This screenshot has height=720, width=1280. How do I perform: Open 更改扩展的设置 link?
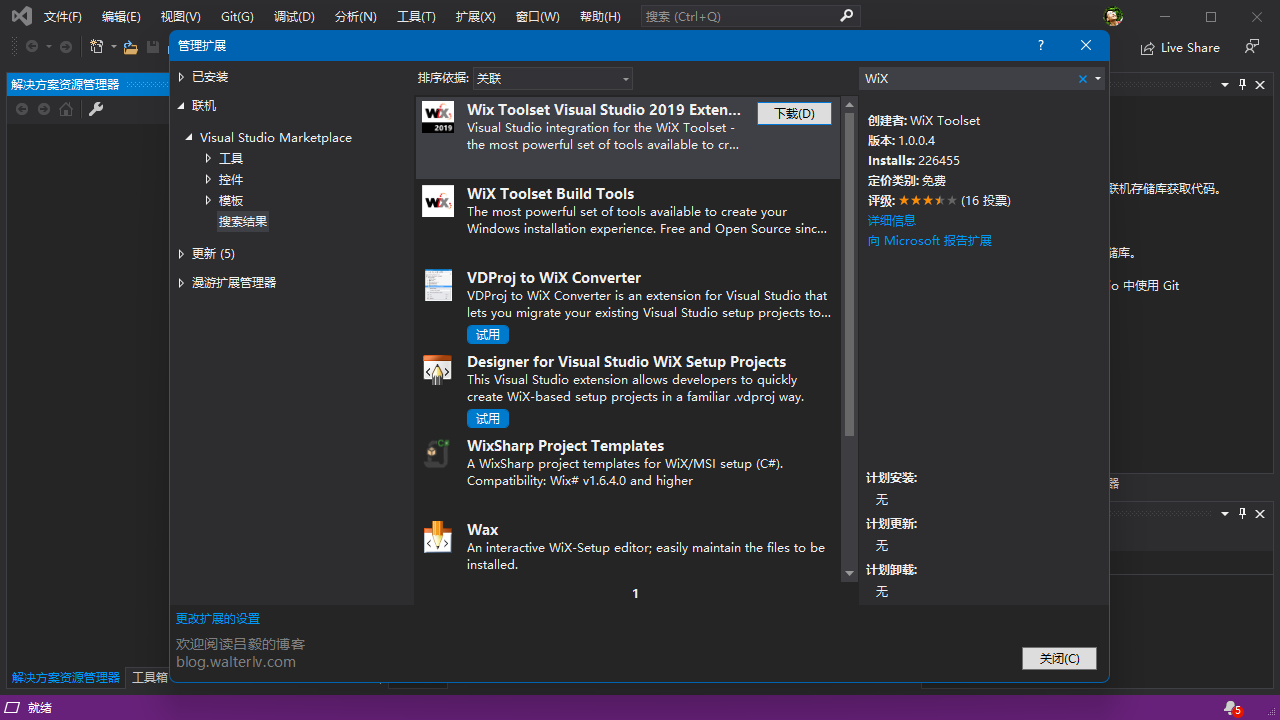point(218,619)
